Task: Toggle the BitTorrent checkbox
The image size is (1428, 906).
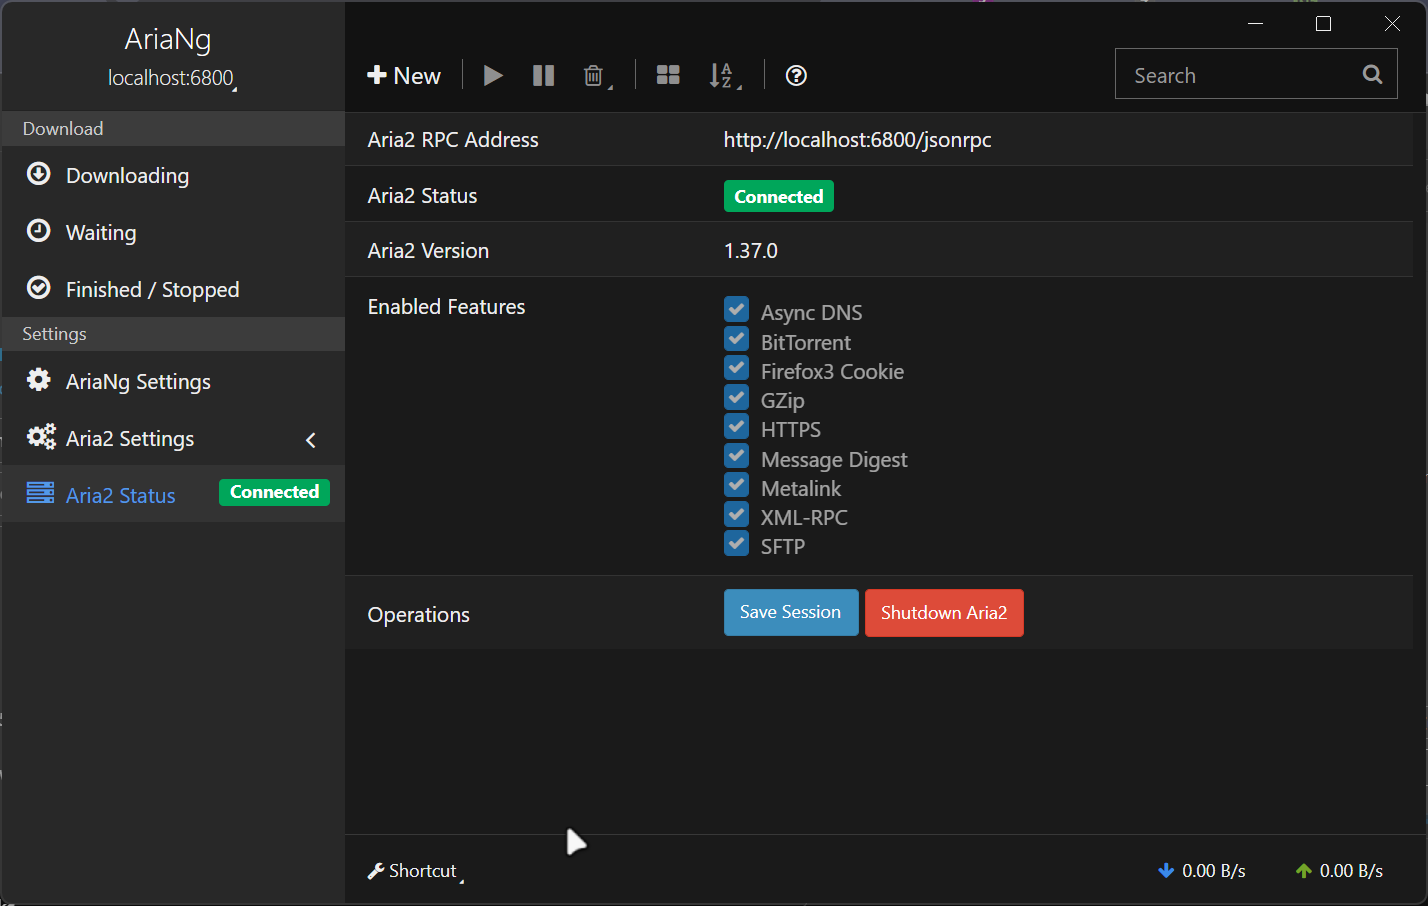Action: 737,340
